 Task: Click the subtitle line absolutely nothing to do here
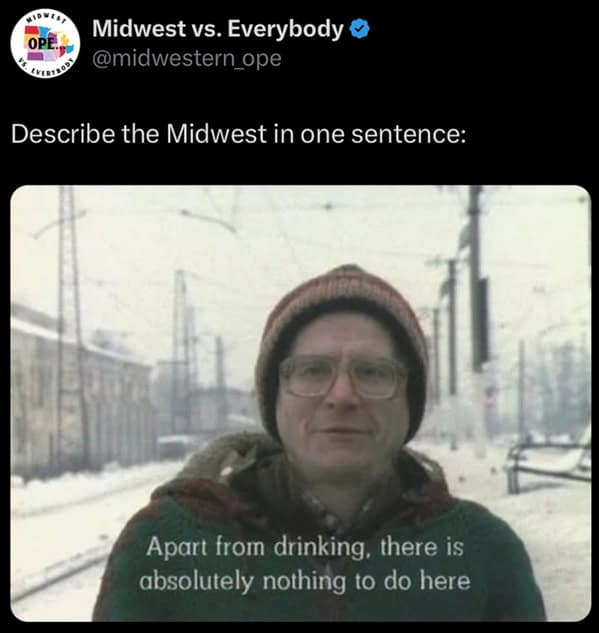[305, 581]
